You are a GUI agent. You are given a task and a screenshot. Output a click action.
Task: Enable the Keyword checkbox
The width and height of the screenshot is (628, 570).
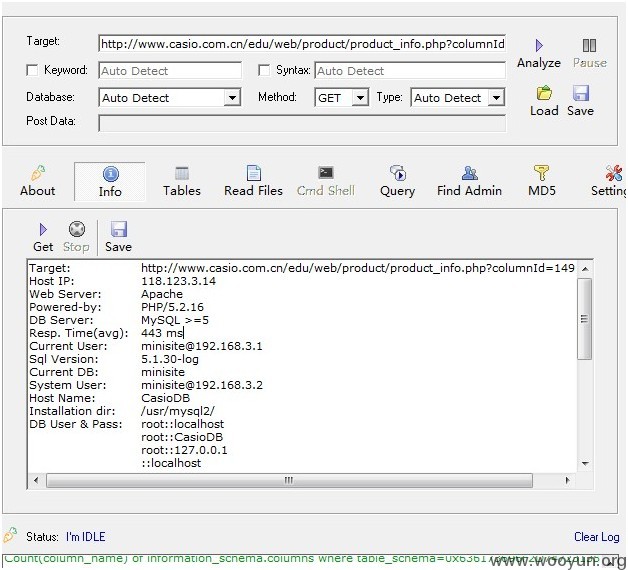click(x=32, y=70)
